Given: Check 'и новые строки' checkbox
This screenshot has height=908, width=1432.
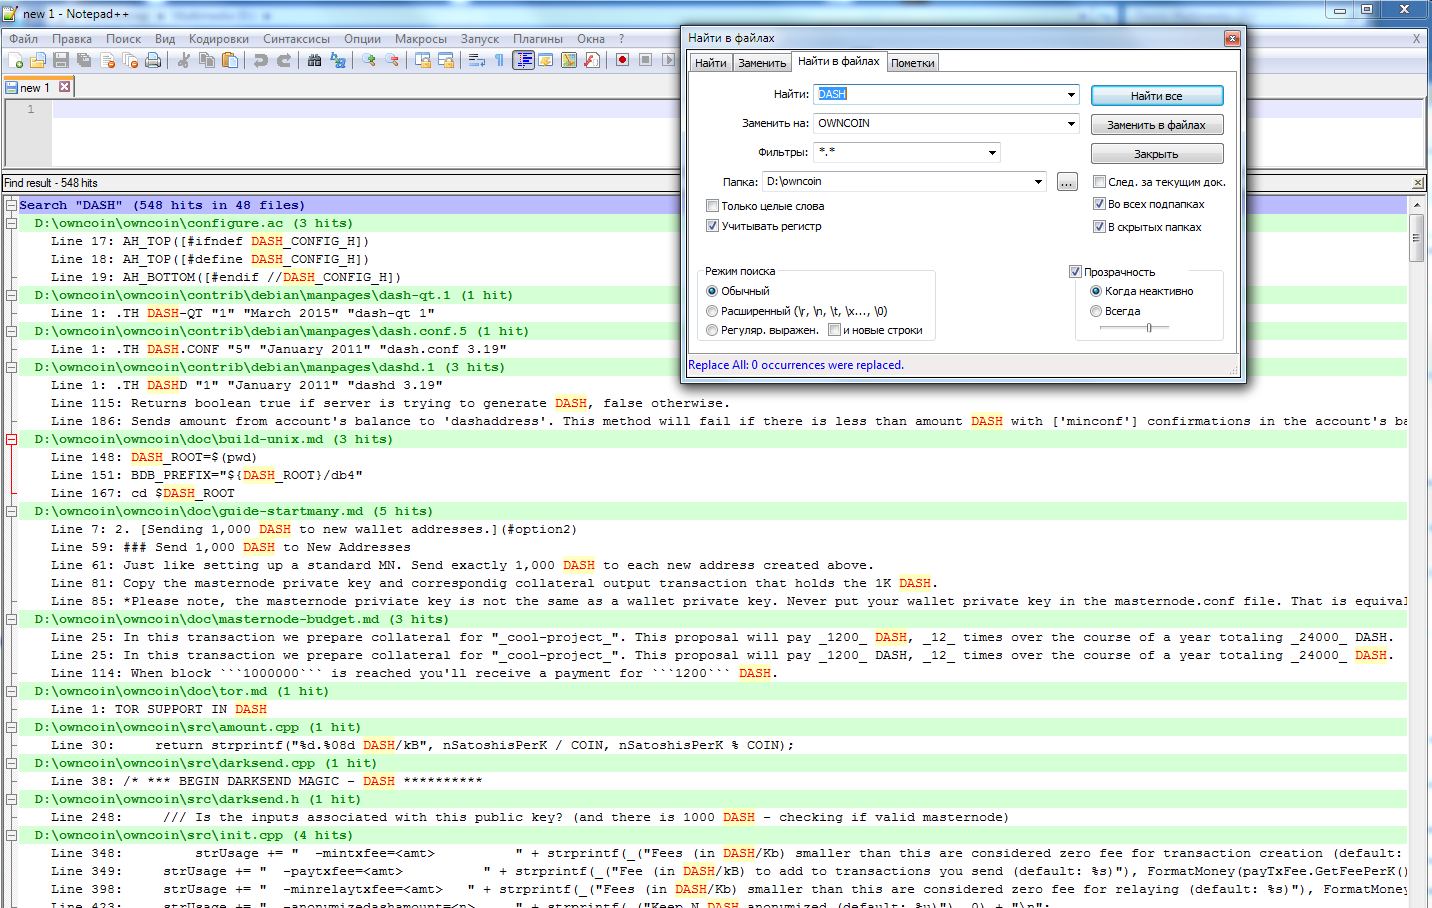Looking at the screenshot, I should pyautogui.click(x=834, y=330).
